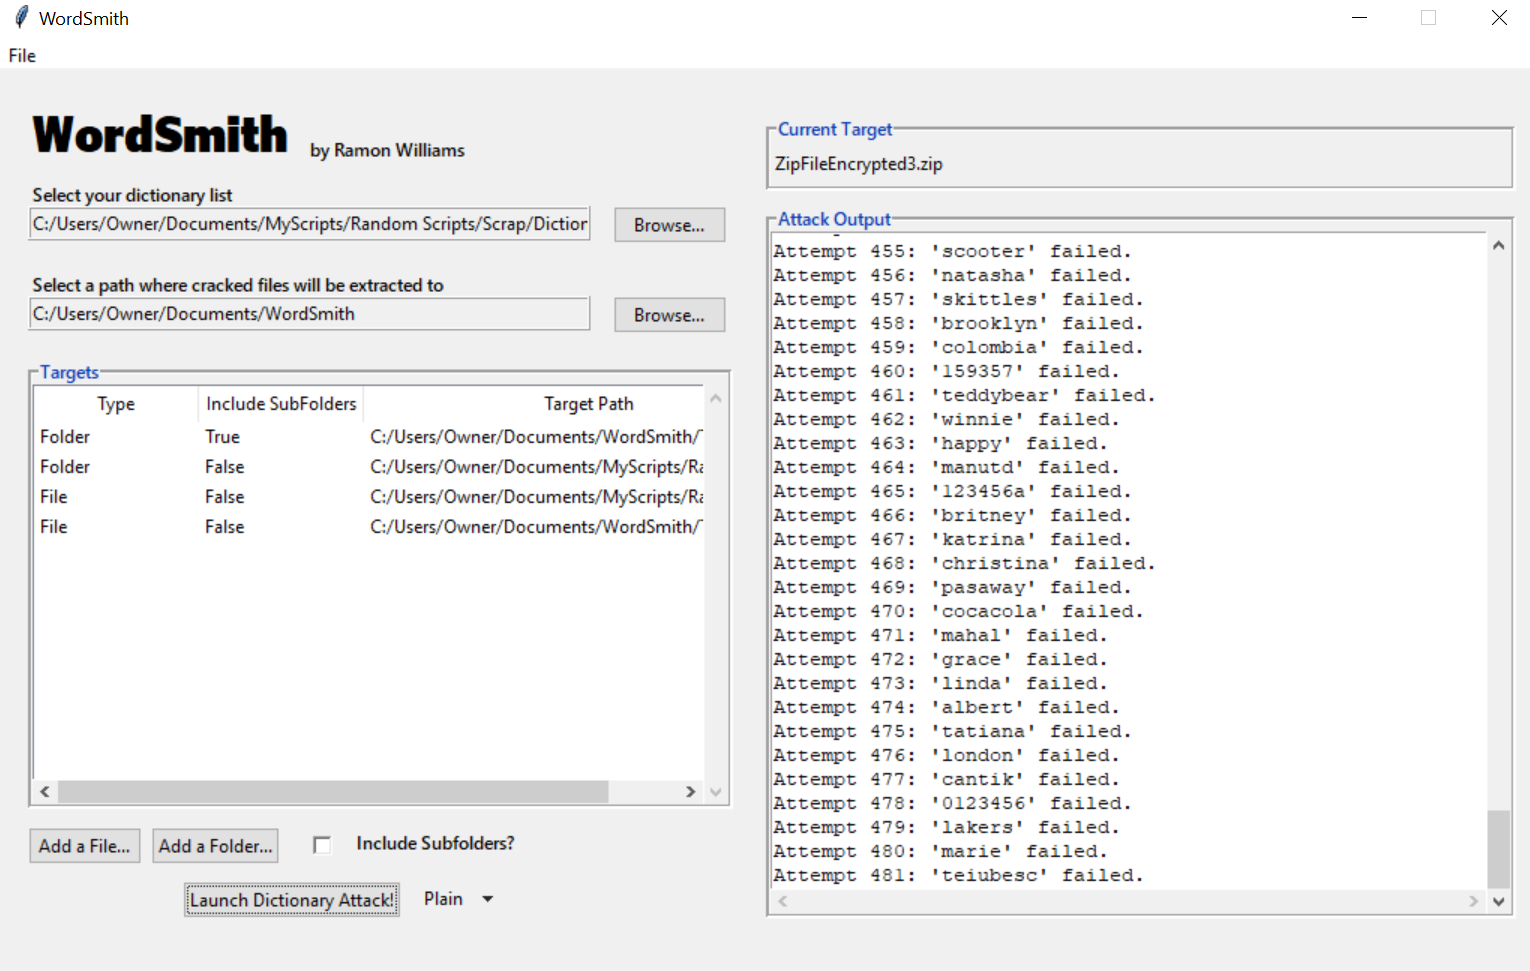This screenshot has width=1530, height=971.
Task: Click the Attempt 469 'pasaway' line
Action: (x=952, y=587)
